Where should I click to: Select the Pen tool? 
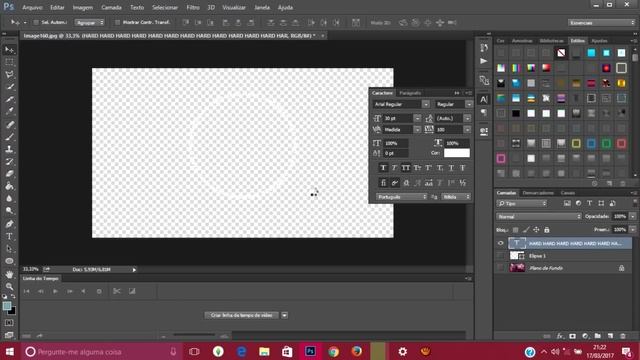[9, 224]
